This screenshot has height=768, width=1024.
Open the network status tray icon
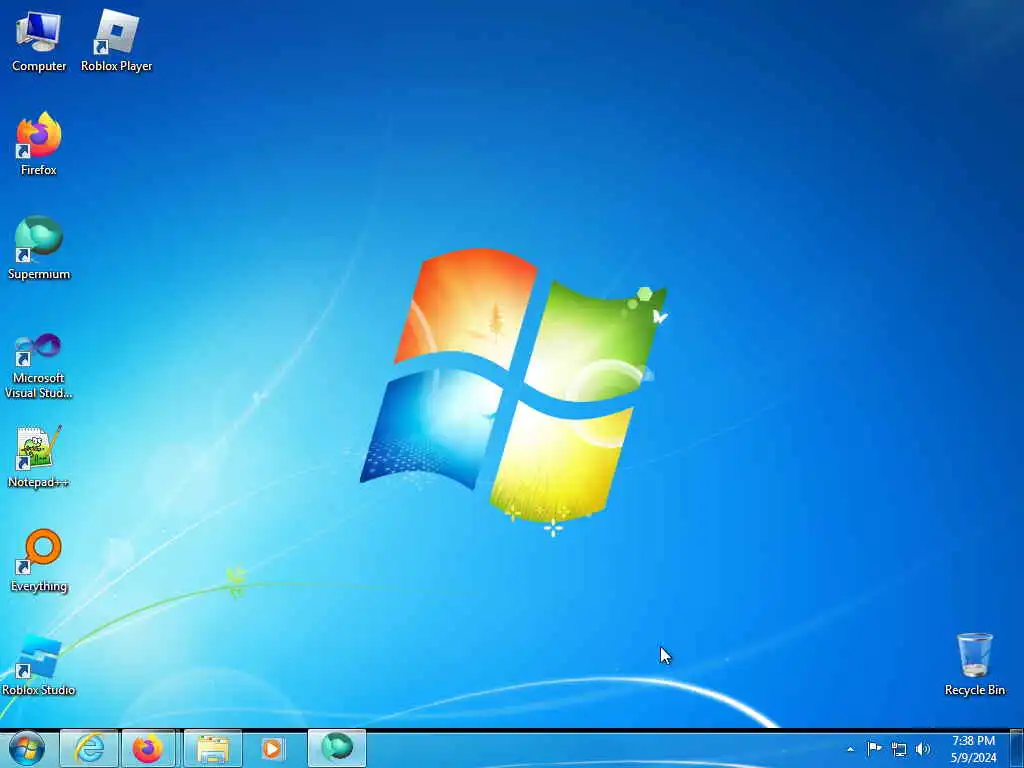tap(899, 749)
